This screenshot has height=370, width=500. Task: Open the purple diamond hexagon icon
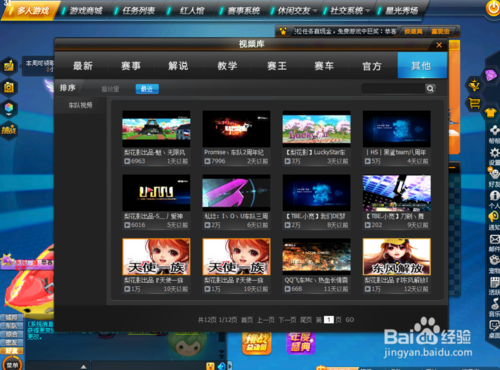[x=491, y=75]
